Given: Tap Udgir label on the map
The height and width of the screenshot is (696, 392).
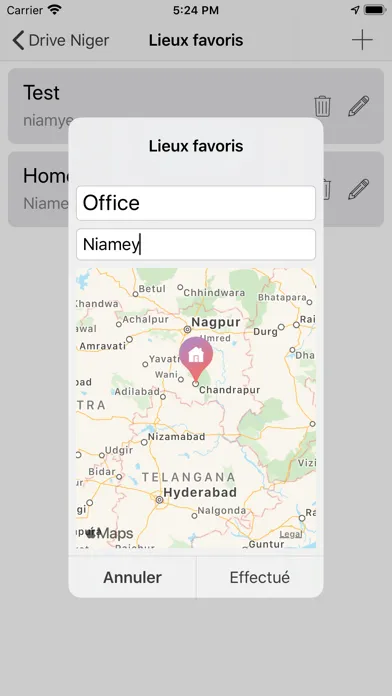Looking at the screenshot, I should click(x=119, y=450).
